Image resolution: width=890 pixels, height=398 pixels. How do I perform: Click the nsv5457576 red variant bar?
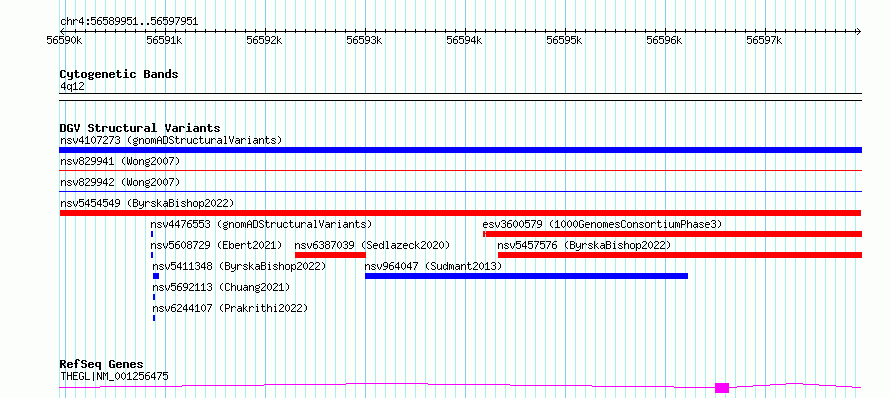[680, 255]
